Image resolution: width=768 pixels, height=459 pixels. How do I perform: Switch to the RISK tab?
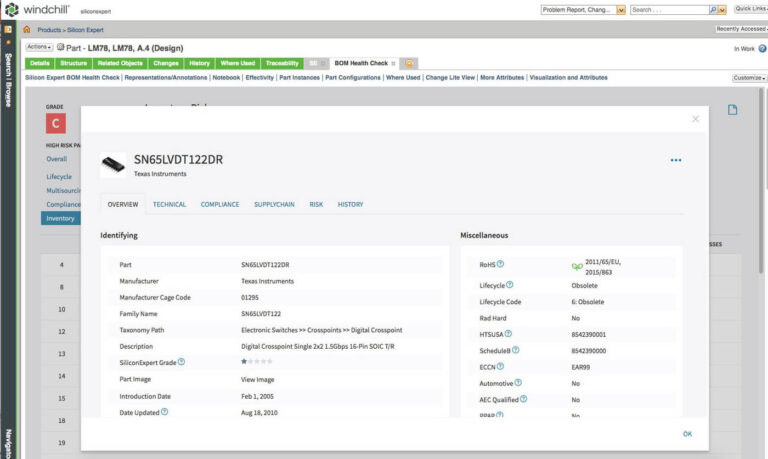click(316, 204)
